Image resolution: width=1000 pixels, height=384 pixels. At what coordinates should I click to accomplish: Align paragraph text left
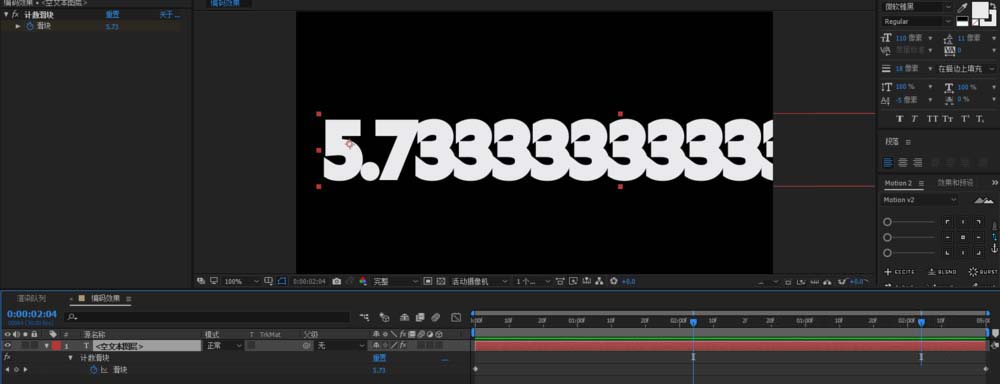click(887, 163)
